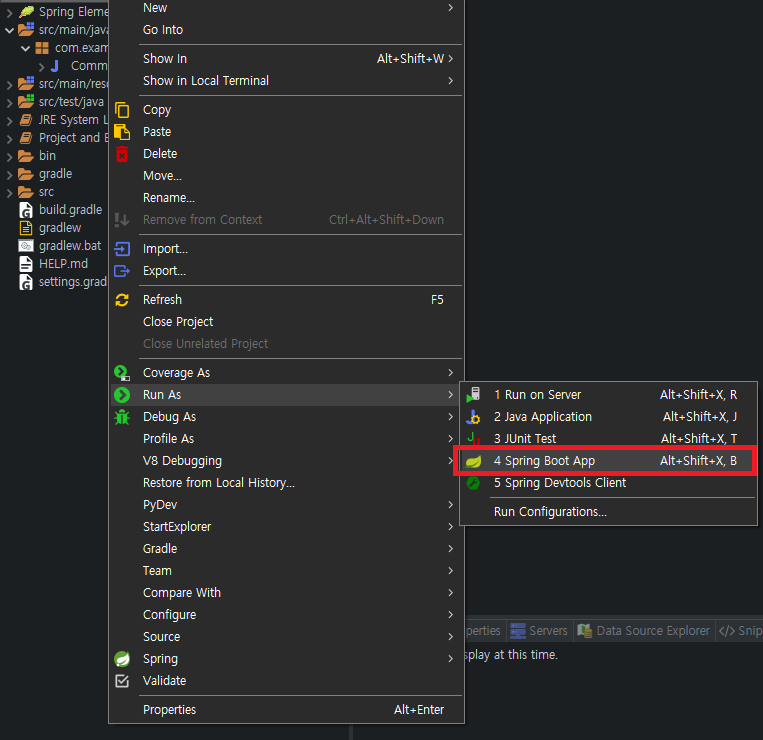The image size is (763, 740).
Task: Click the red Delete trash icon
Action: point(122,154)
